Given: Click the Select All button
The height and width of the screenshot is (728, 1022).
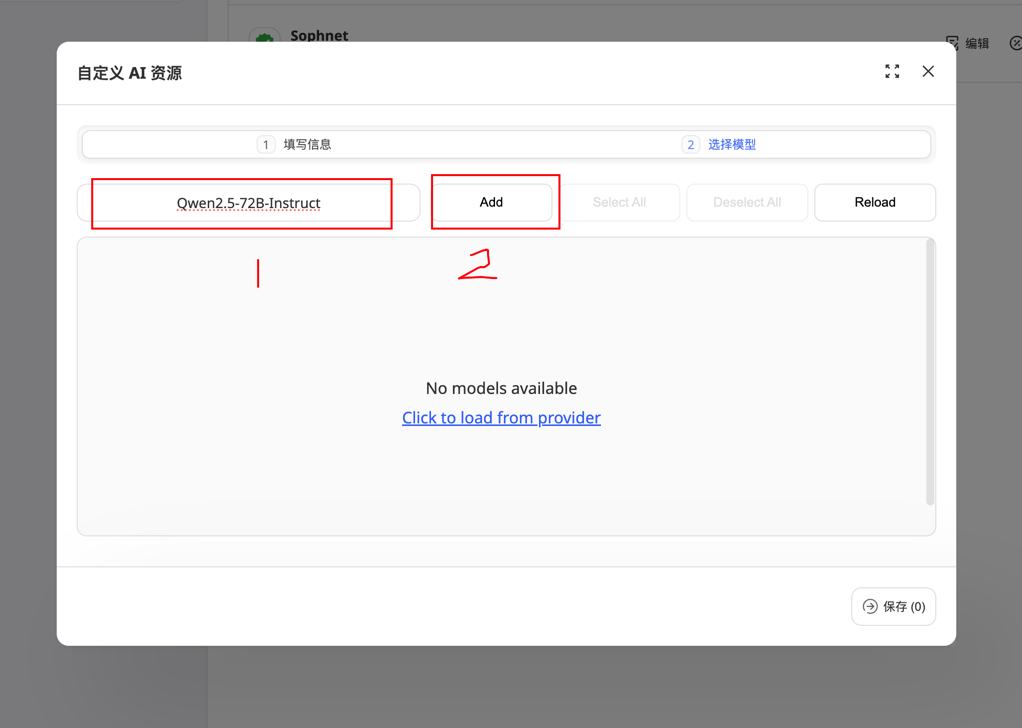Looking at the screenshot, I should click(619, 202).
